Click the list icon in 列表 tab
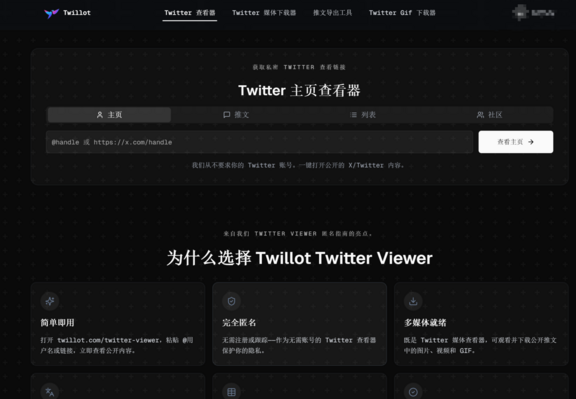 pos(353,115)
